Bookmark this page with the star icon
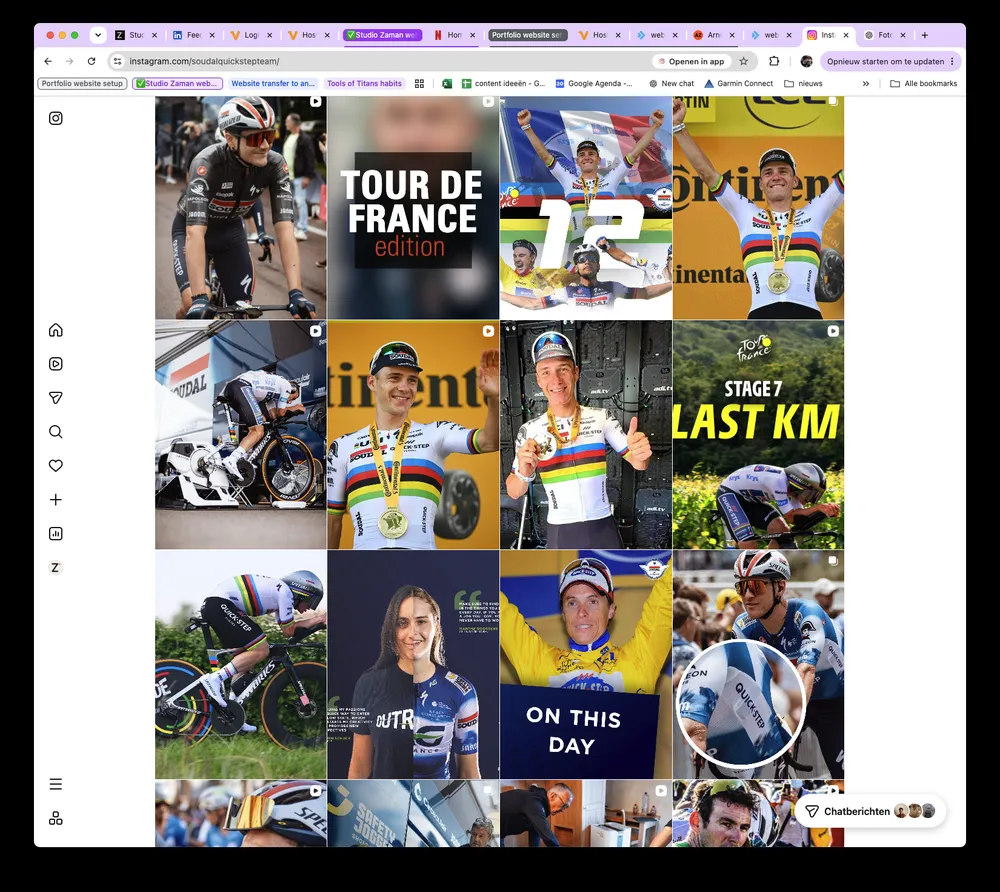Viewport: 1000px width, 892px height. (743, 61)
